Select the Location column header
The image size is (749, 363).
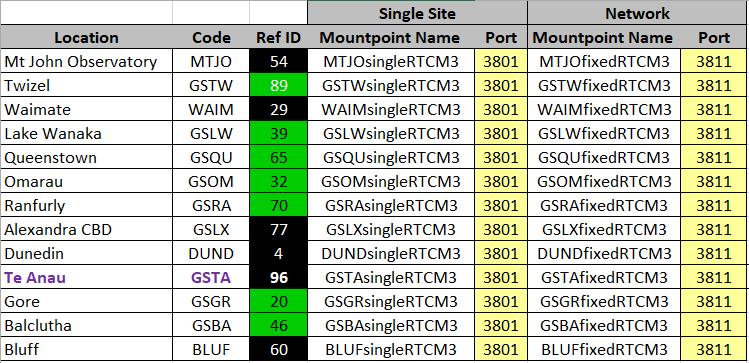coord(86,37)
